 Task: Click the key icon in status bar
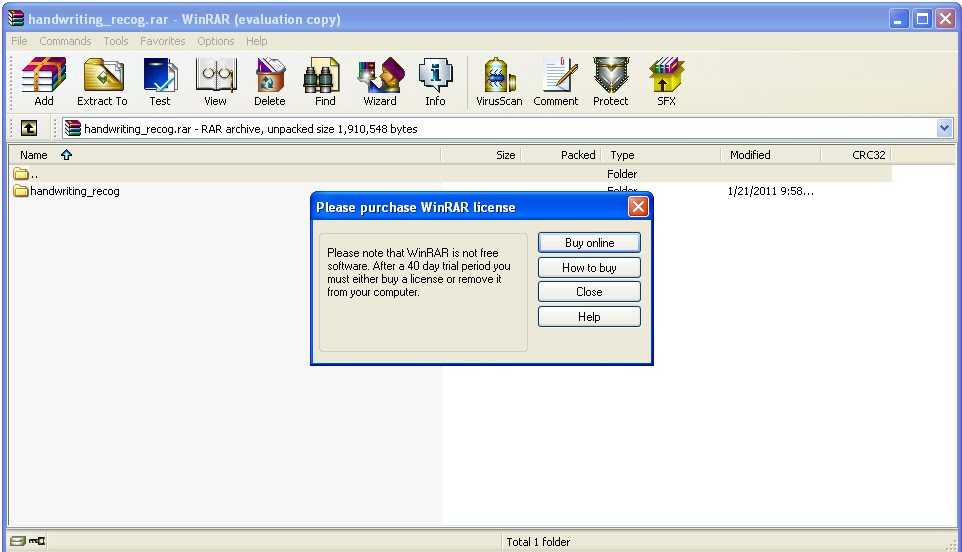pos(37,541)
